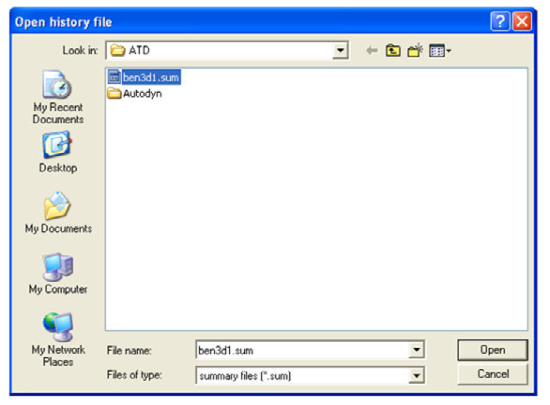Open My Network Places shortcut
550x405 pixels.
58,339
